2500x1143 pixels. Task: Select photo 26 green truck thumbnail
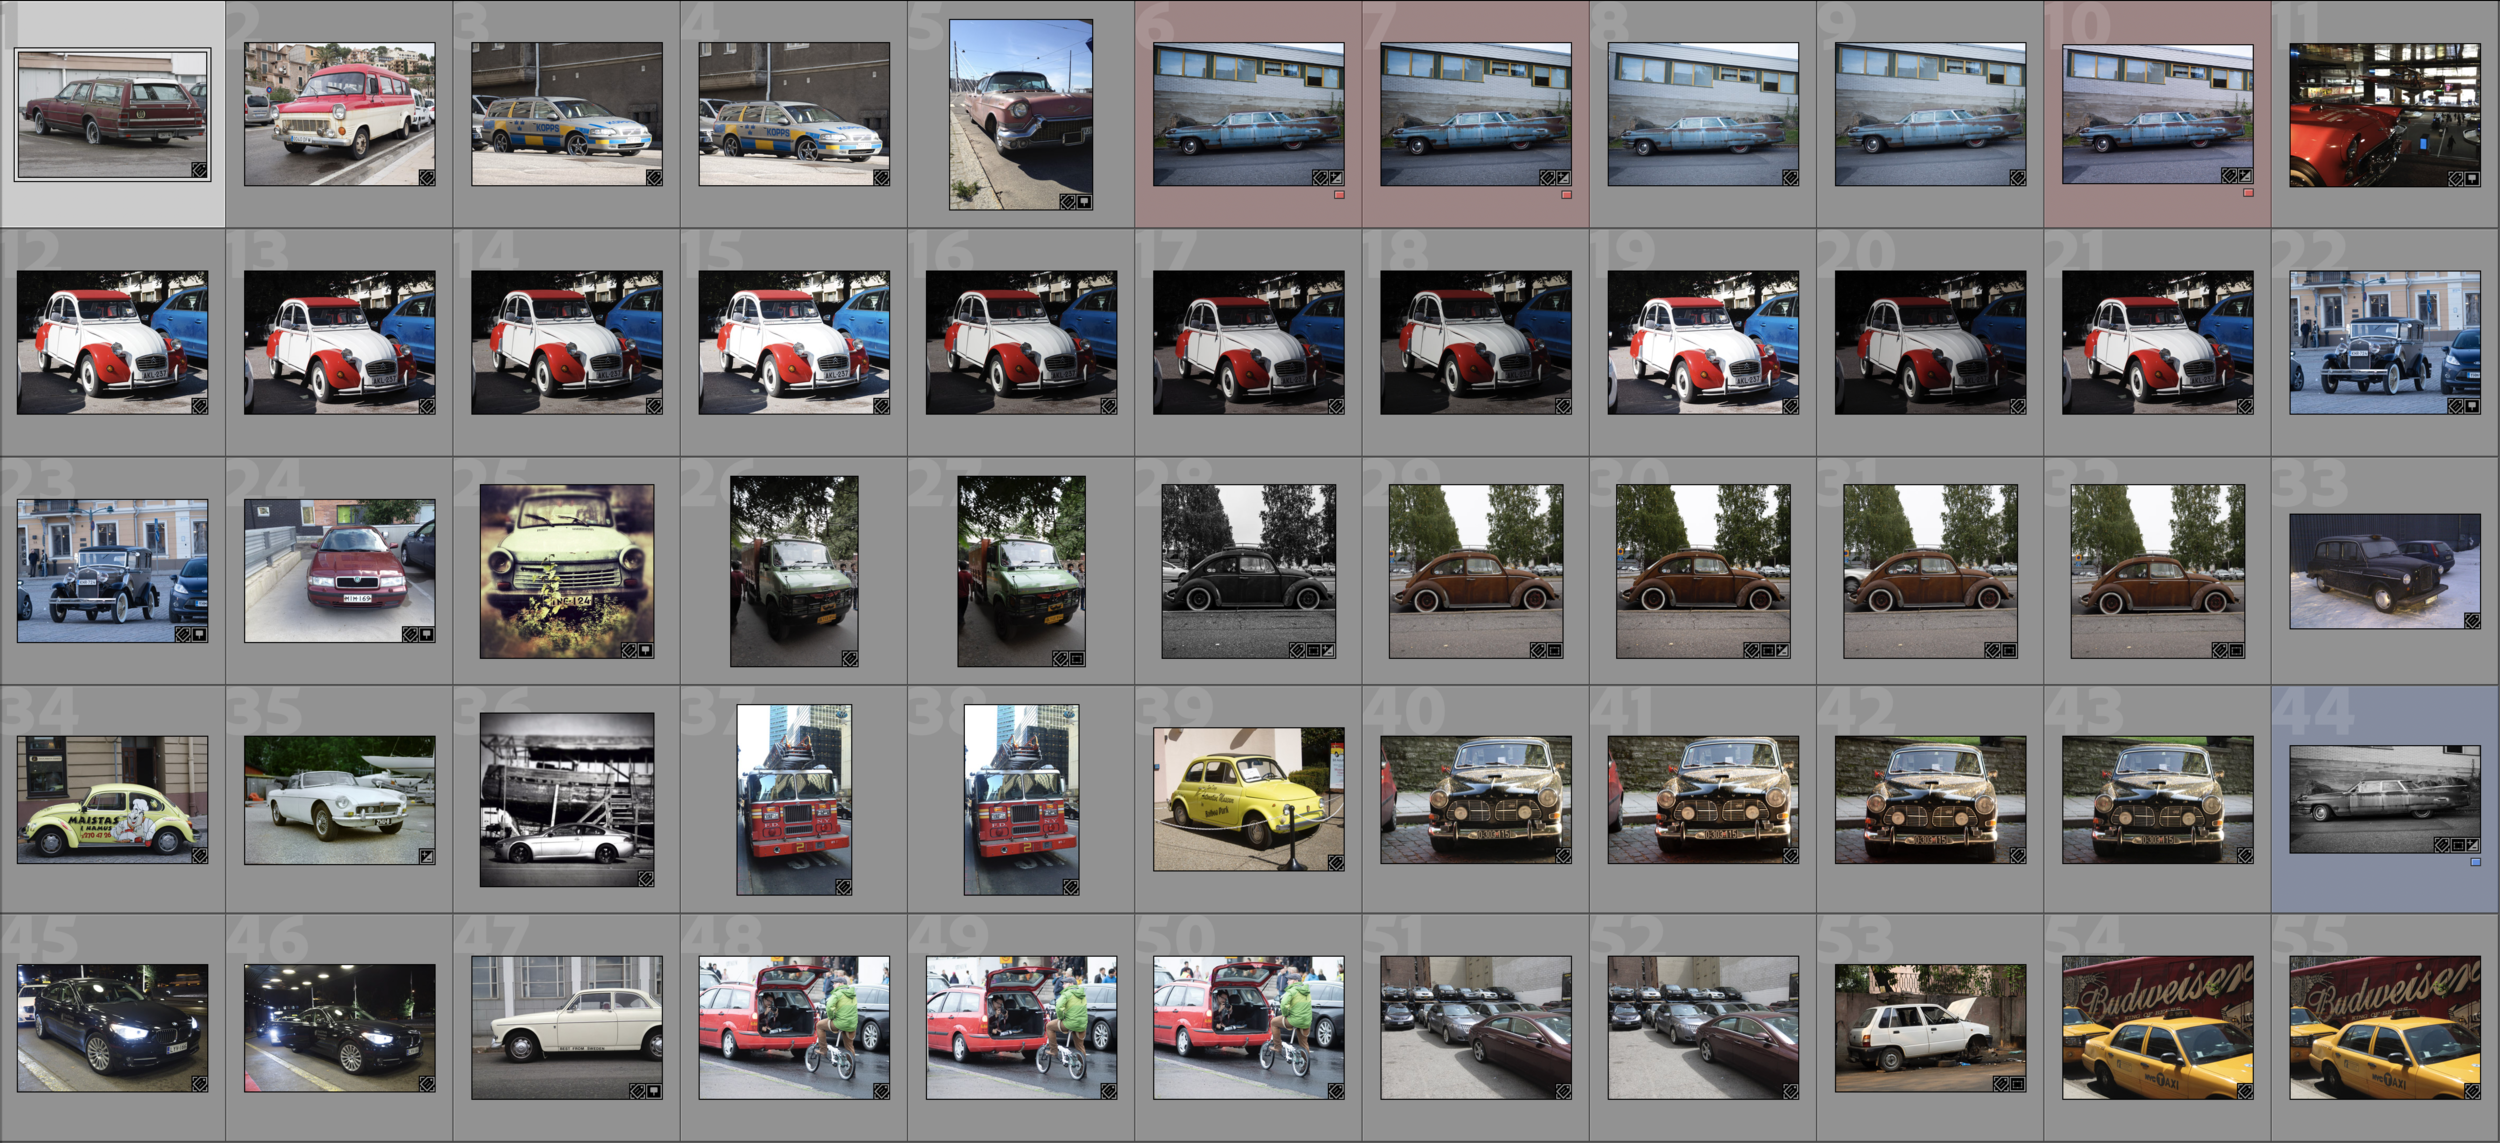794,571
